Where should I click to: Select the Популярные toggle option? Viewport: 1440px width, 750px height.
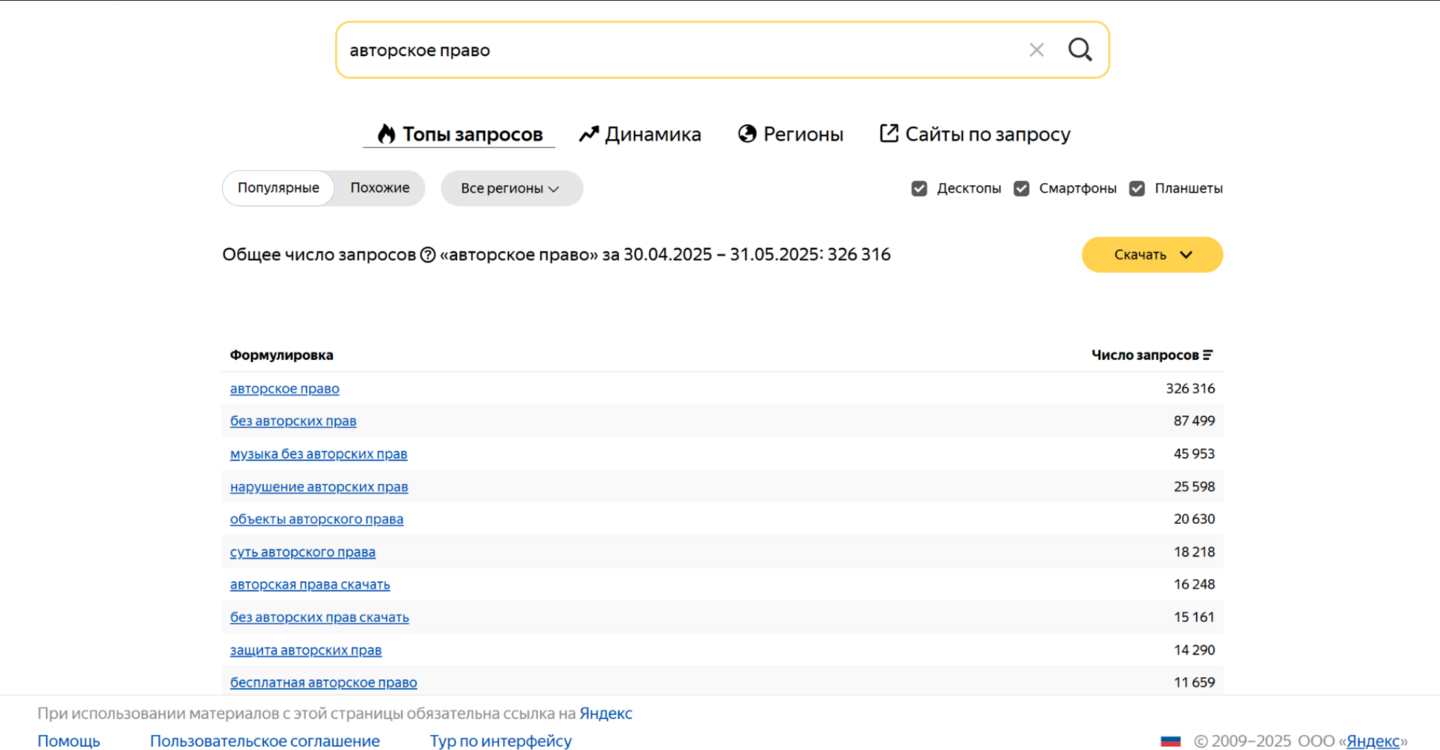tap(278, 188)
